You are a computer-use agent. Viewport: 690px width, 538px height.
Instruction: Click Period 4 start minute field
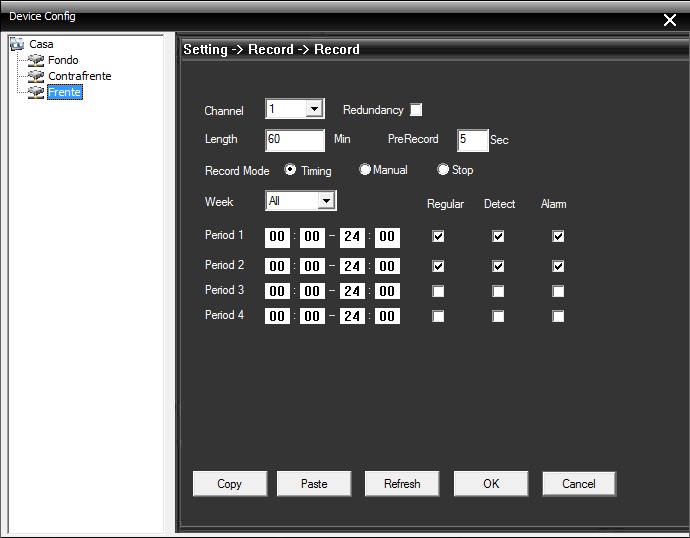coord(312,316)
